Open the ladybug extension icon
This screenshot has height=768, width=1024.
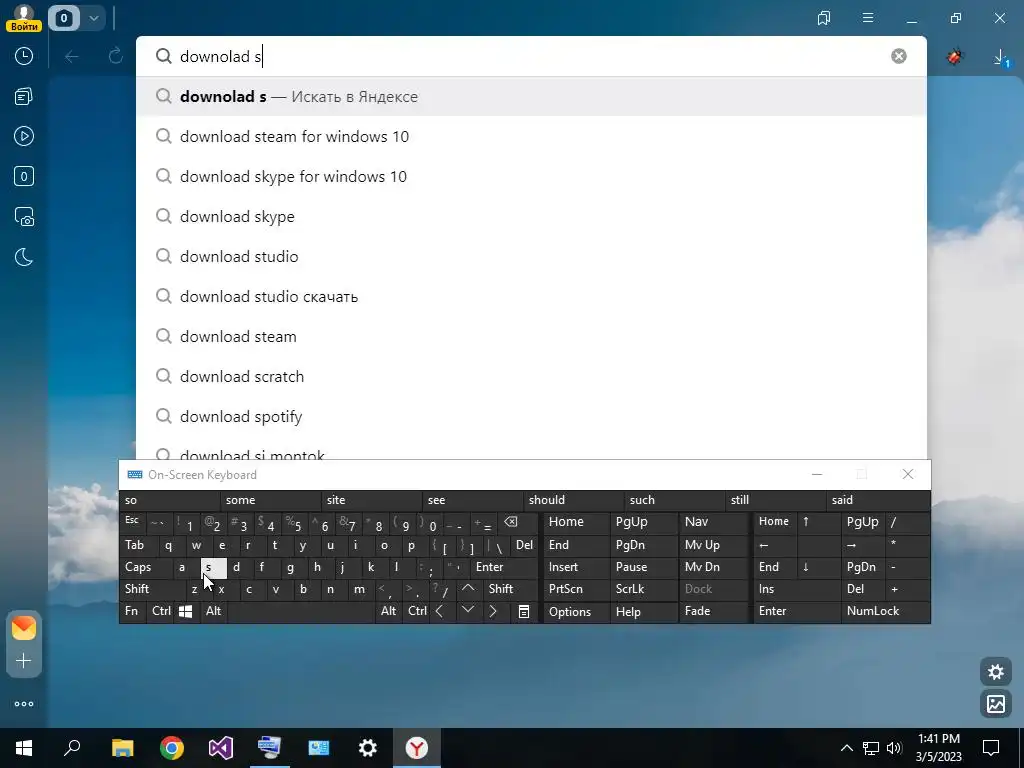pos(955,57)
